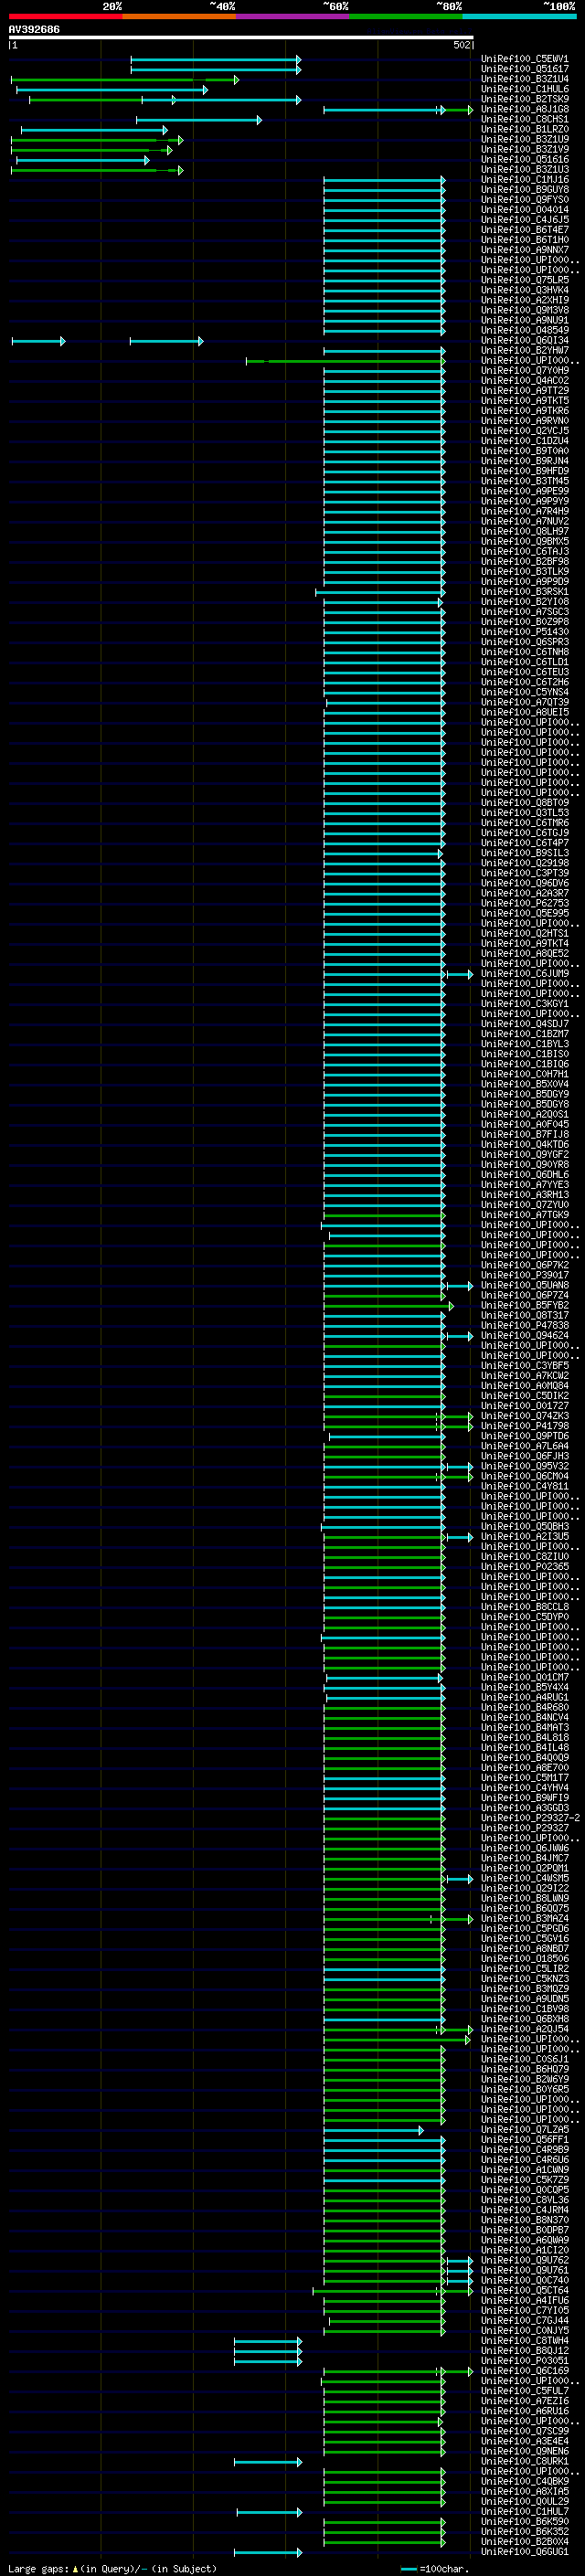Click hit label UniRef100_A2I3U5
The width and height of the screenshot is (585, 2576).
coord(524,1537)
